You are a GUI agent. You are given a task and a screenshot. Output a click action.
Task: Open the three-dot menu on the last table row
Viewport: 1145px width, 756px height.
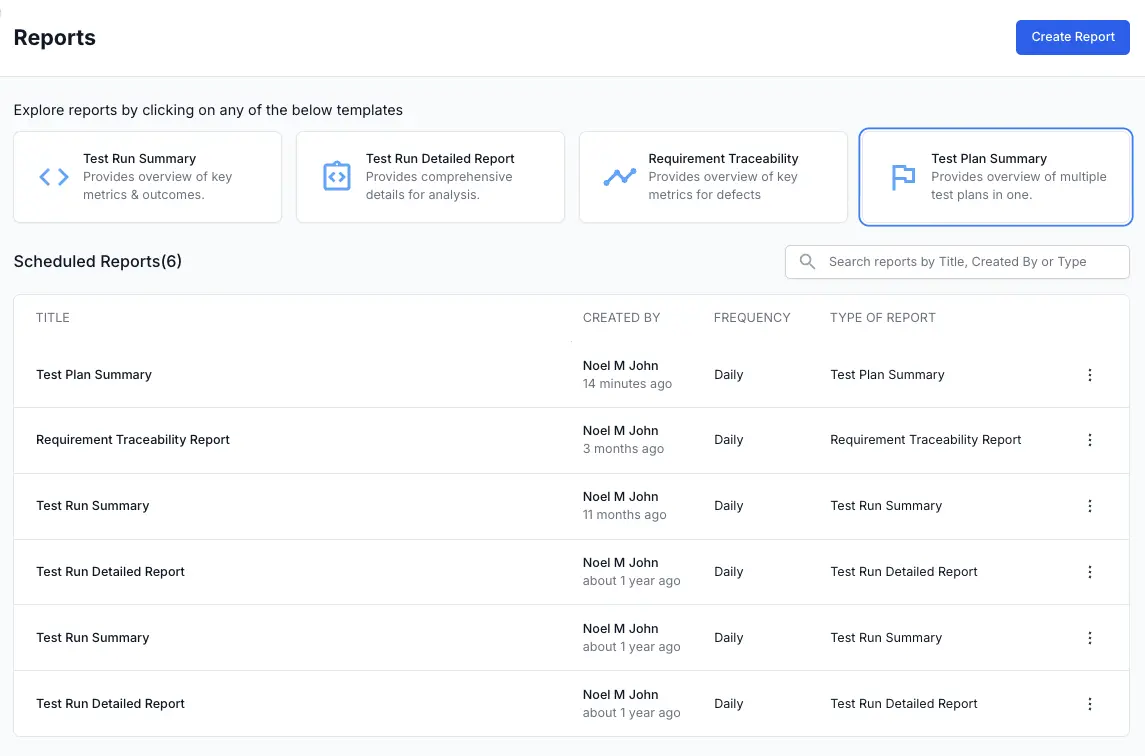click(x=1090, y=704)
